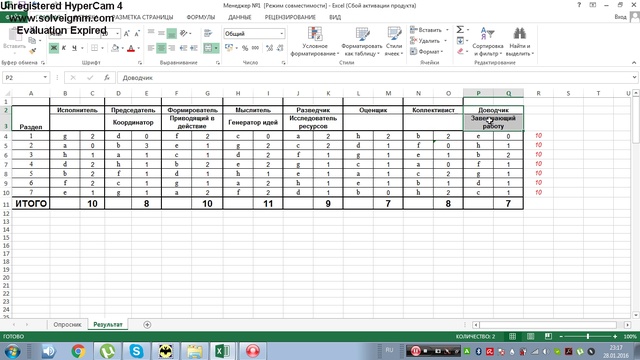
Task: Toggle center horizontal alignment
Action: (162, 48)
